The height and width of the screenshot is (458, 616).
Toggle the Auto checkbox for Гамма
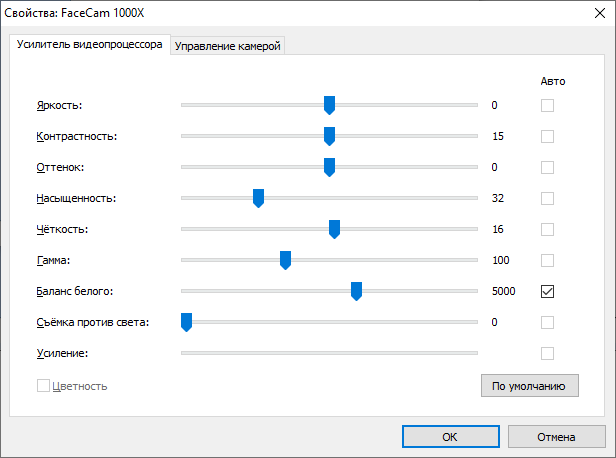point(547,261)
